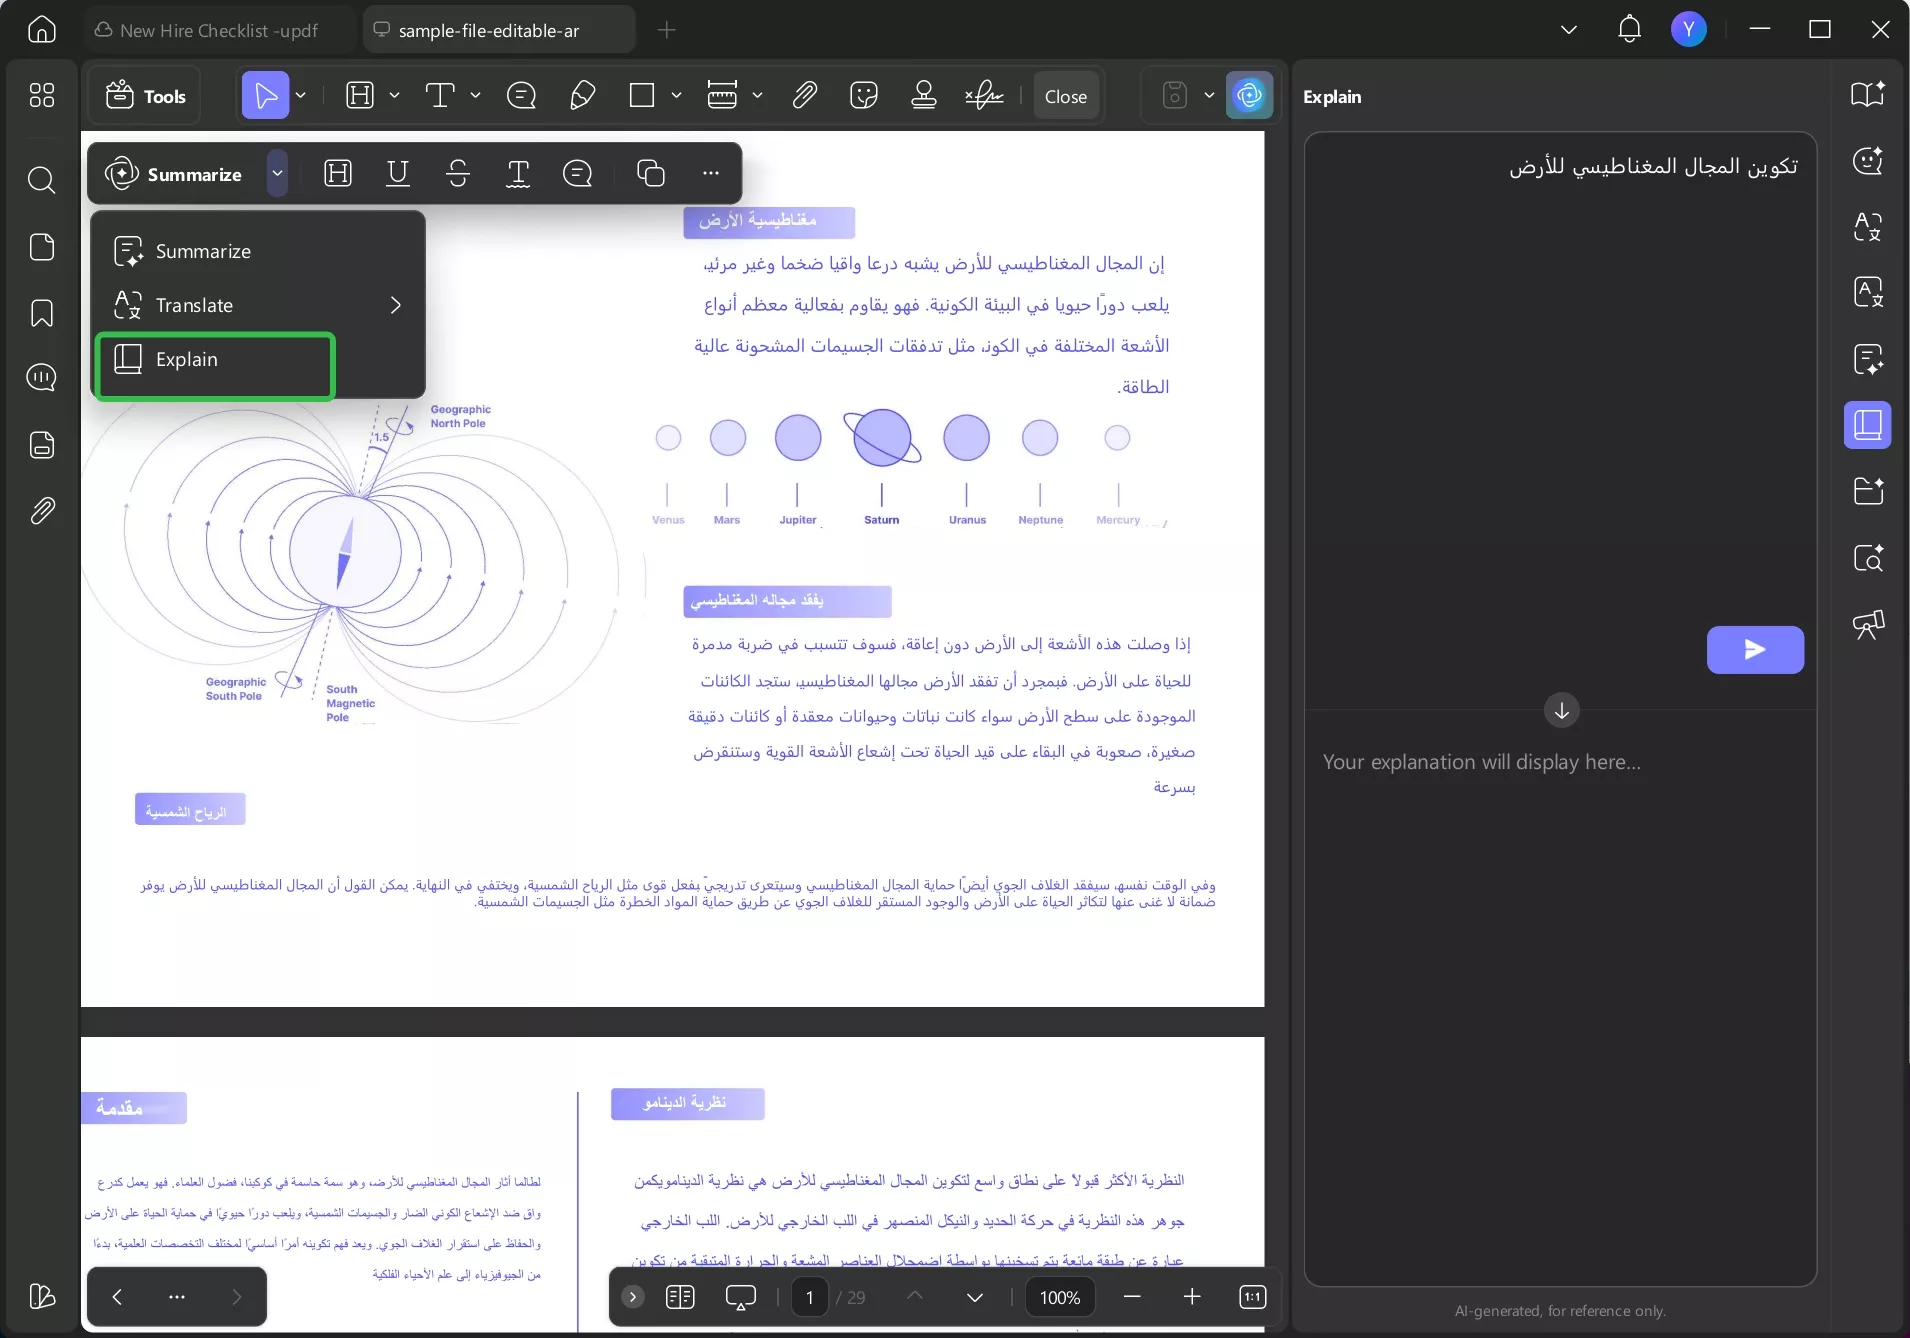1910x1338 pixels.
Task: Underline the selected text via mini toolbar
Action: tap(398, 173)
